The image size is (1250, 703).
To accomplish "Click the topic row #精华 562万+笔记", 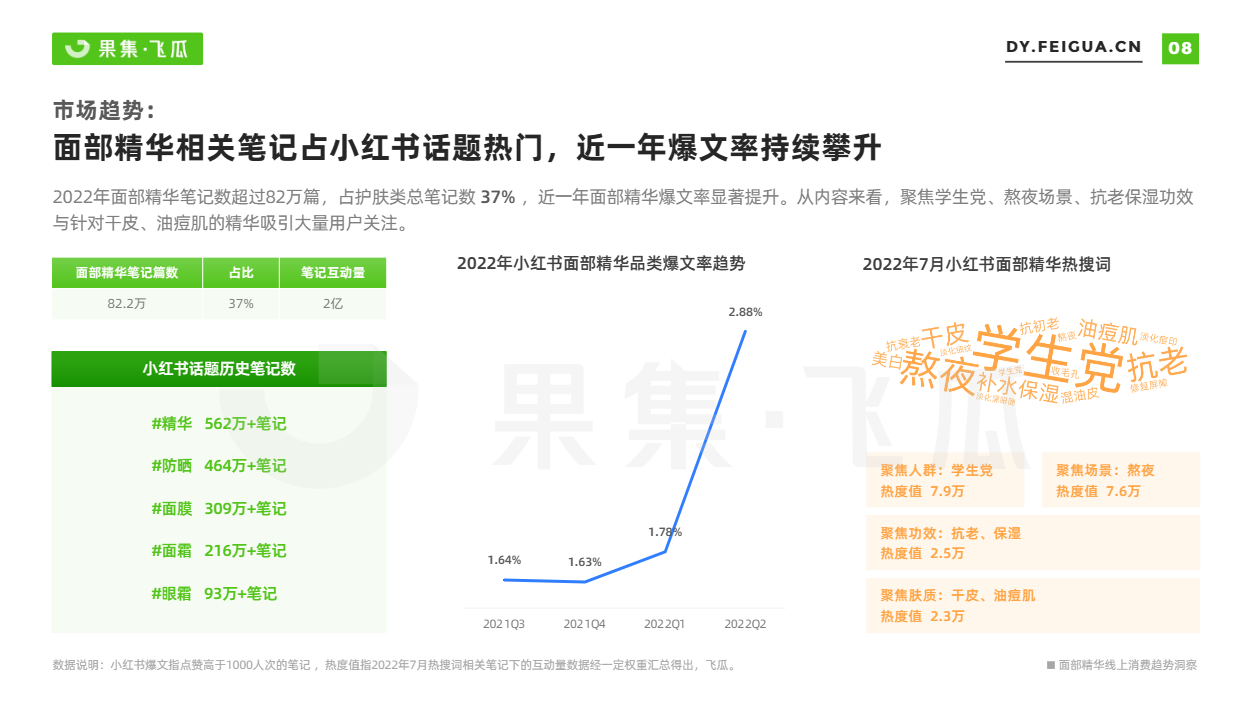I will [x=219, y=424].
